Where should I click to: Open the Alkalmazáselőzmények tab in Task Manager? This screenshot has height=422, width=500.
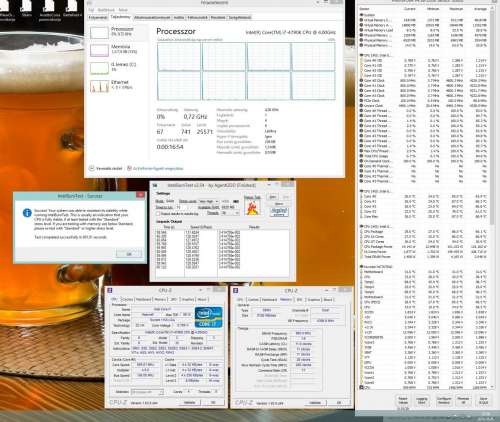click(x=152, y=17)
